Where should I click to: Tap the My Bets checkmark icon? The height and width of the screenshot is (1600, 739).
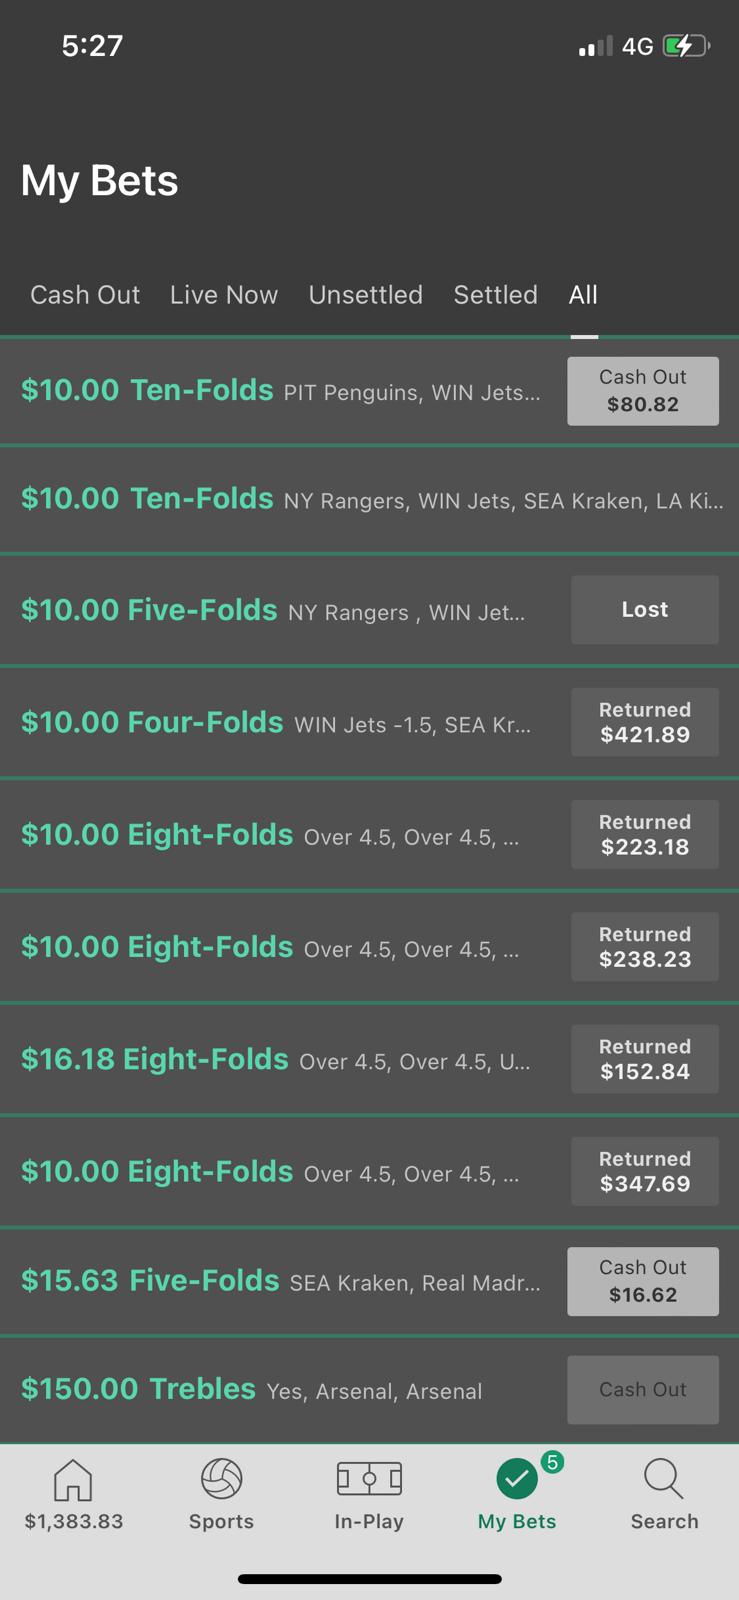[x=517, y=1479]
